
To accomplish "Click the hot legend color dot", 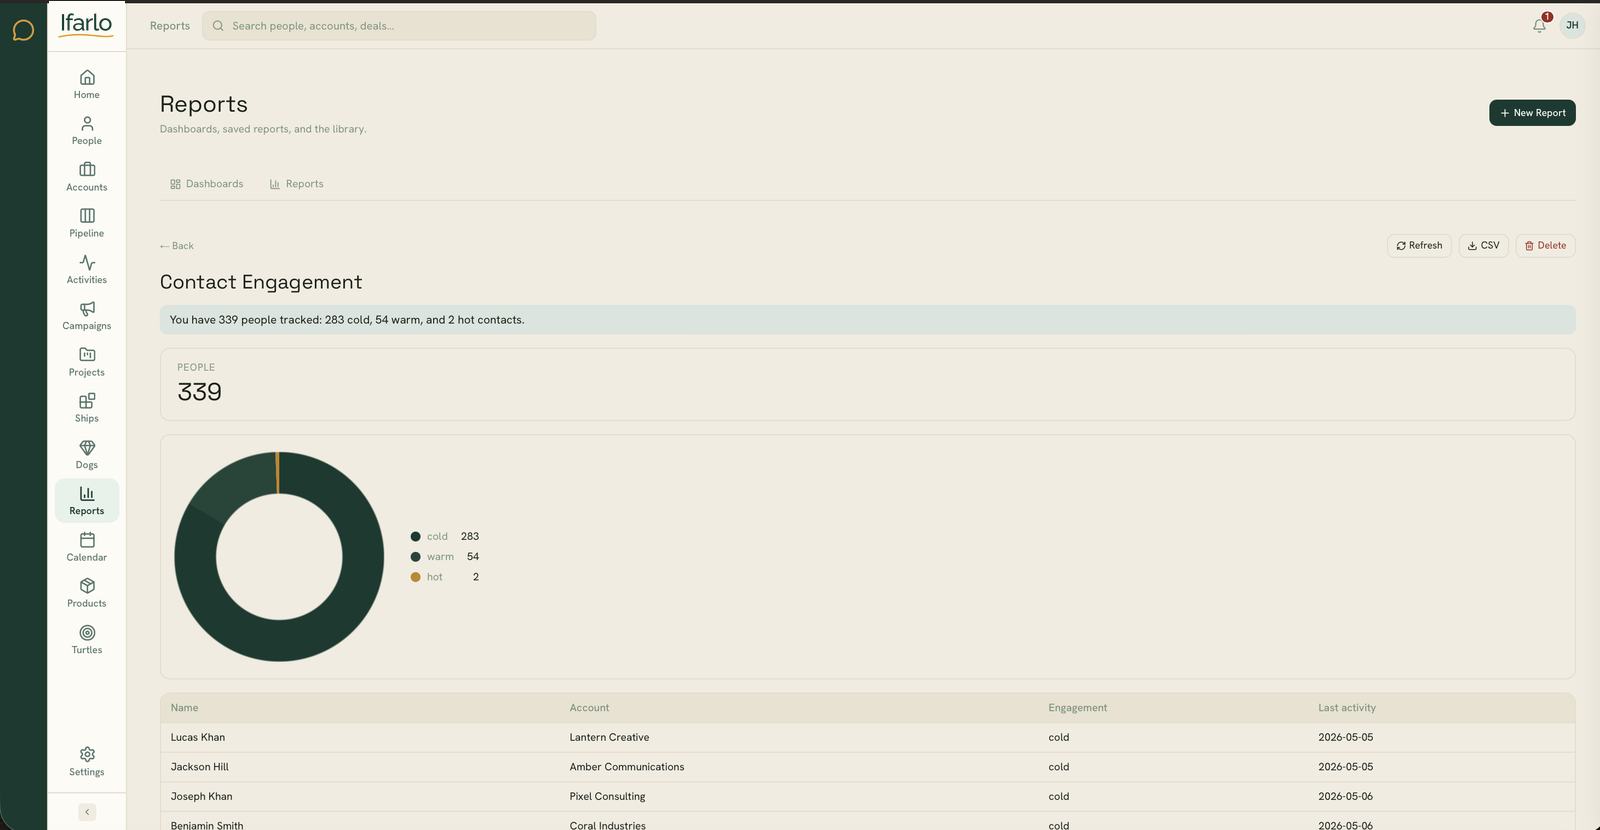I will [416, 577].
